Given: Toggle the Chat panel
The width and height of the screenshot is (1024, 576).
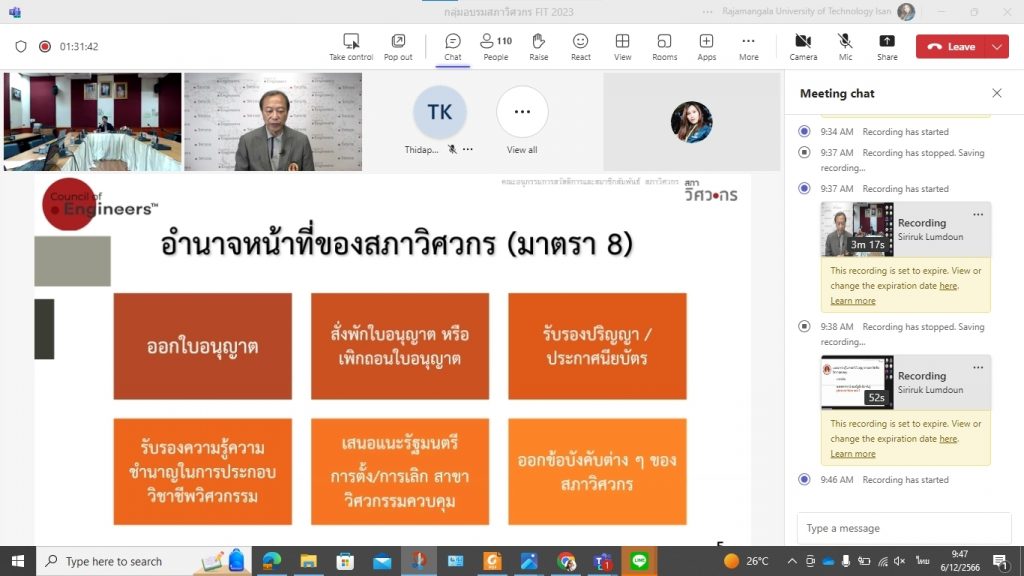Looking at the screenshot, I should point(453,46).
